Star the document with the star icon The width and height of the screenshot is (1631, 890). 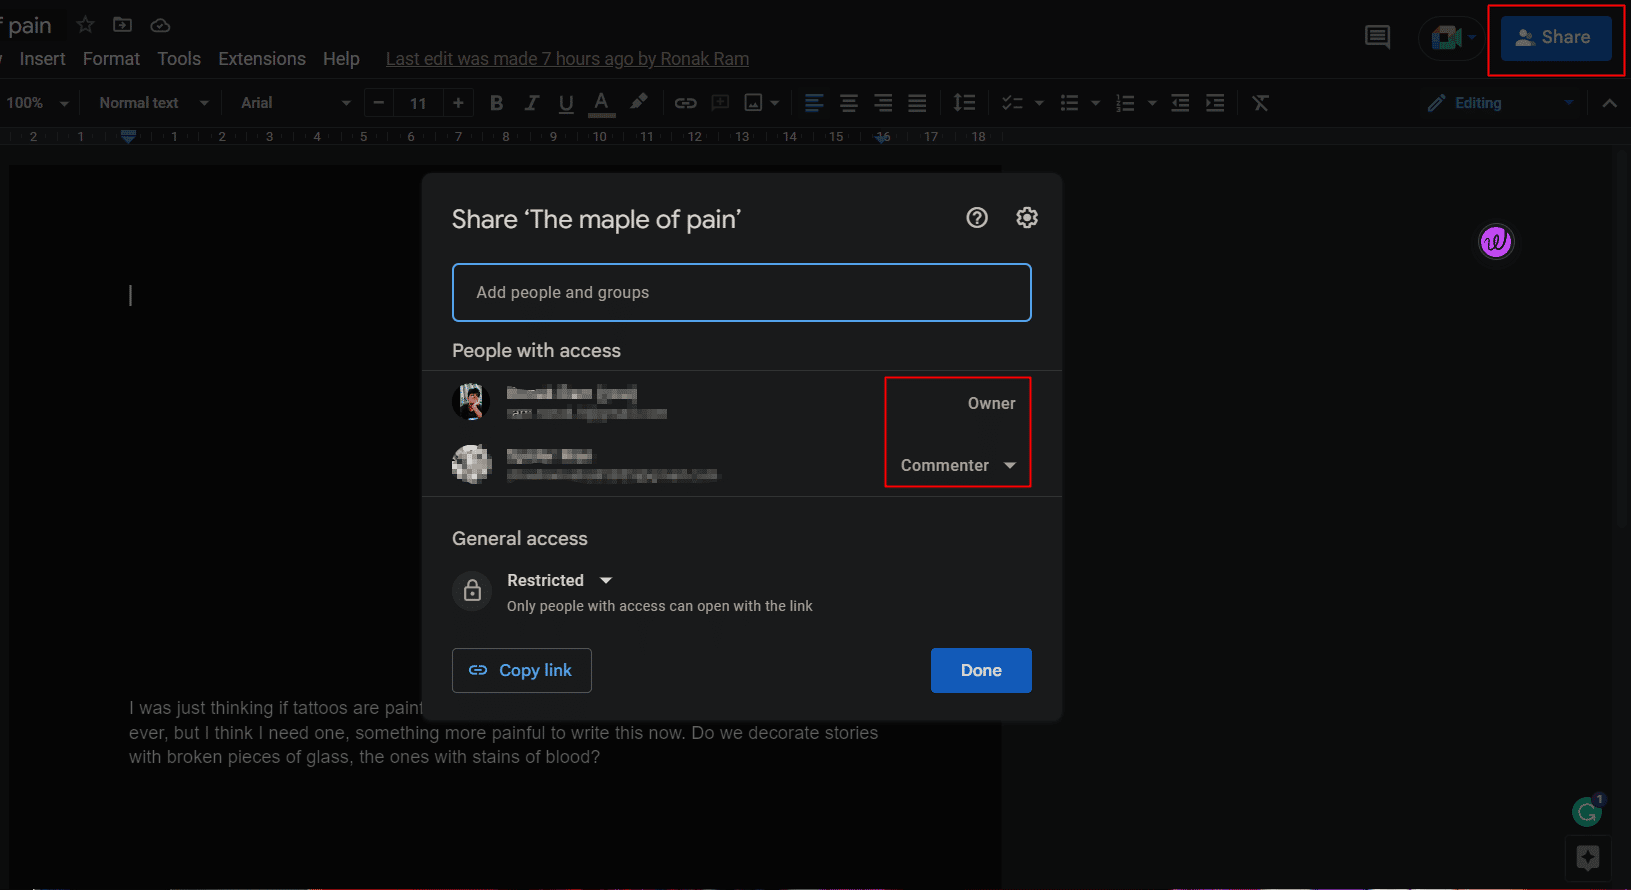(86, 25)
